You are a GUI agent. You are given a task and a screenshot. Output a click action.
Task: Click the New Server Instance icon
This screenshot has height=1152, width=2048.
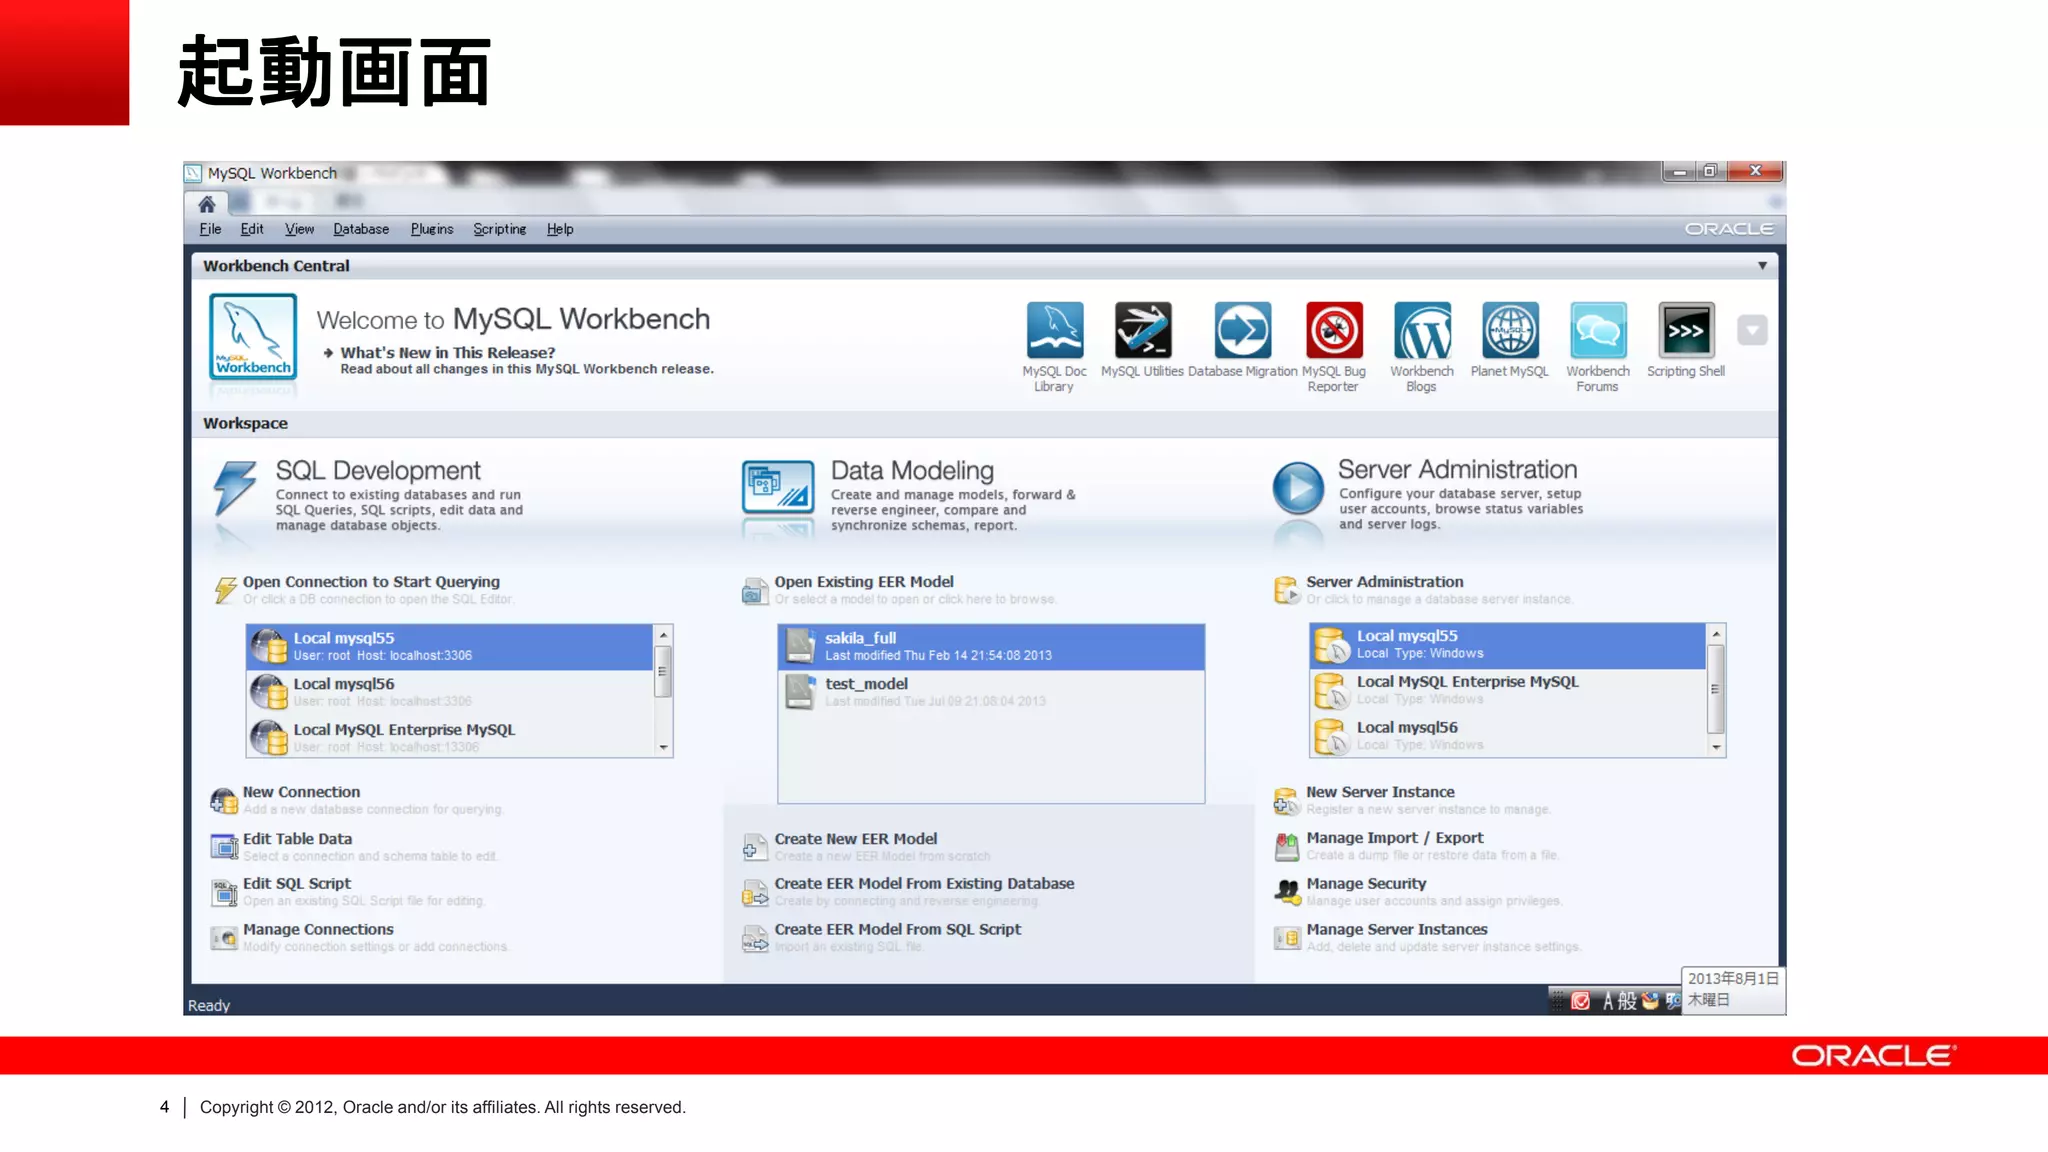(x=1286, y=800)
